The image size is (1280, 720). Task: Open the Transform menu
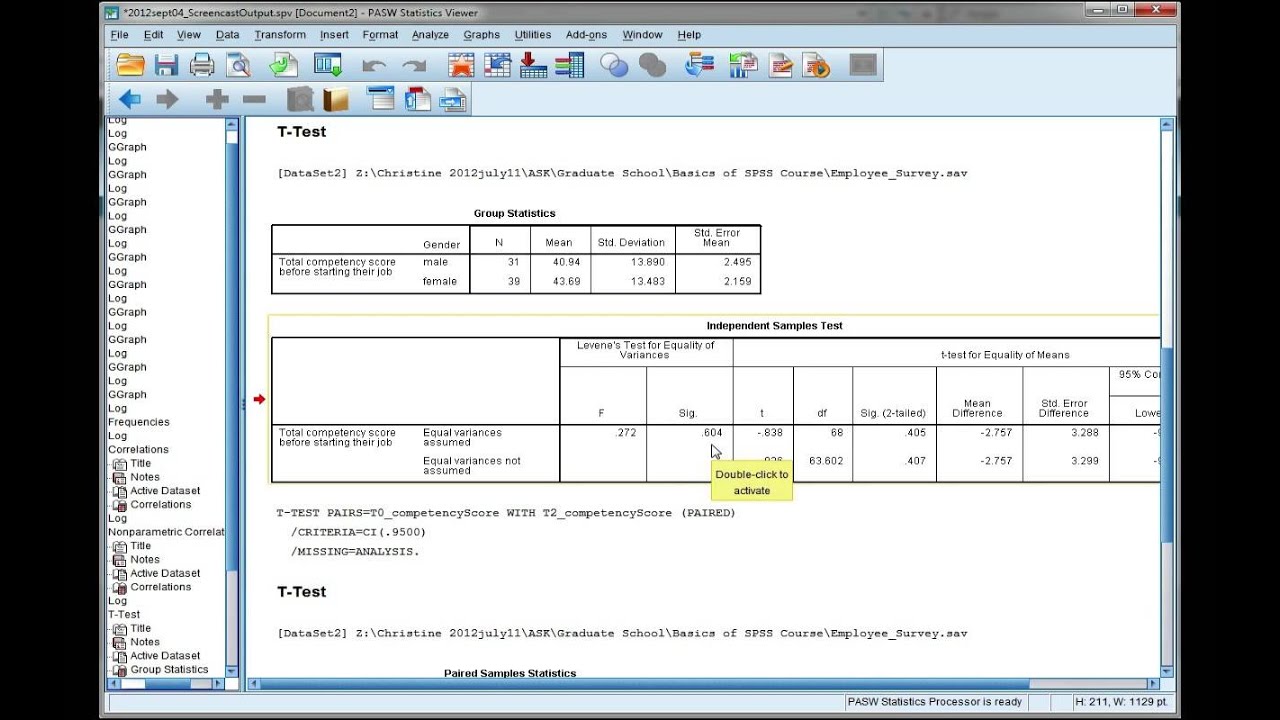click(x=280, y=35)
